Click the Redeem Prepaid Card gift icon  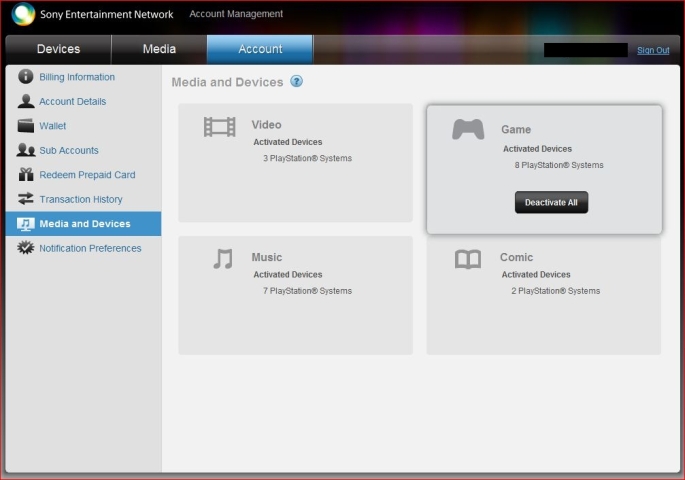(26, 175)
